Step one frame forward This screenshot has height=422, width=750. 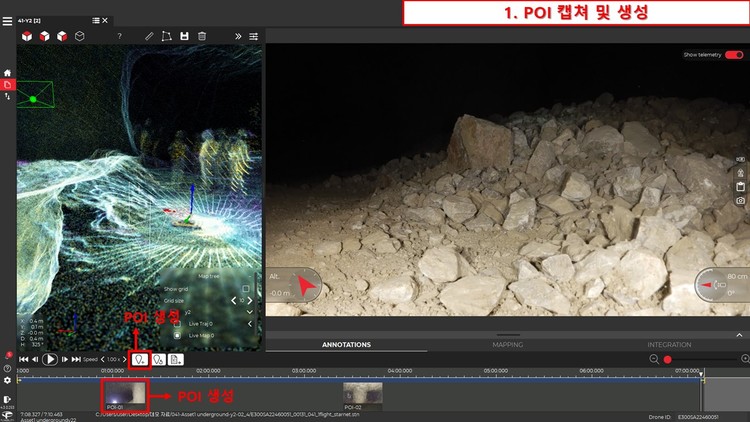point(65,359)
